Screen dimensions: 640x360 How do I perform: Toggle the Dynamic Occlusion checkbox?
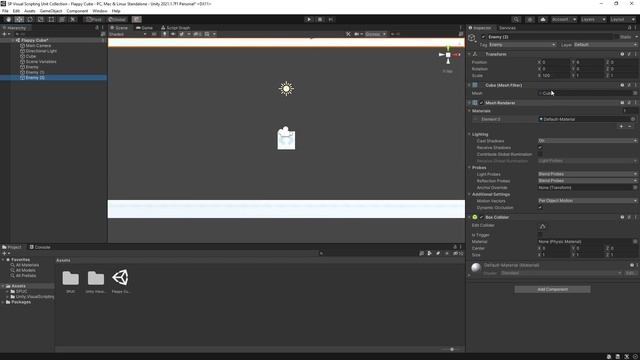click(540, 207)
